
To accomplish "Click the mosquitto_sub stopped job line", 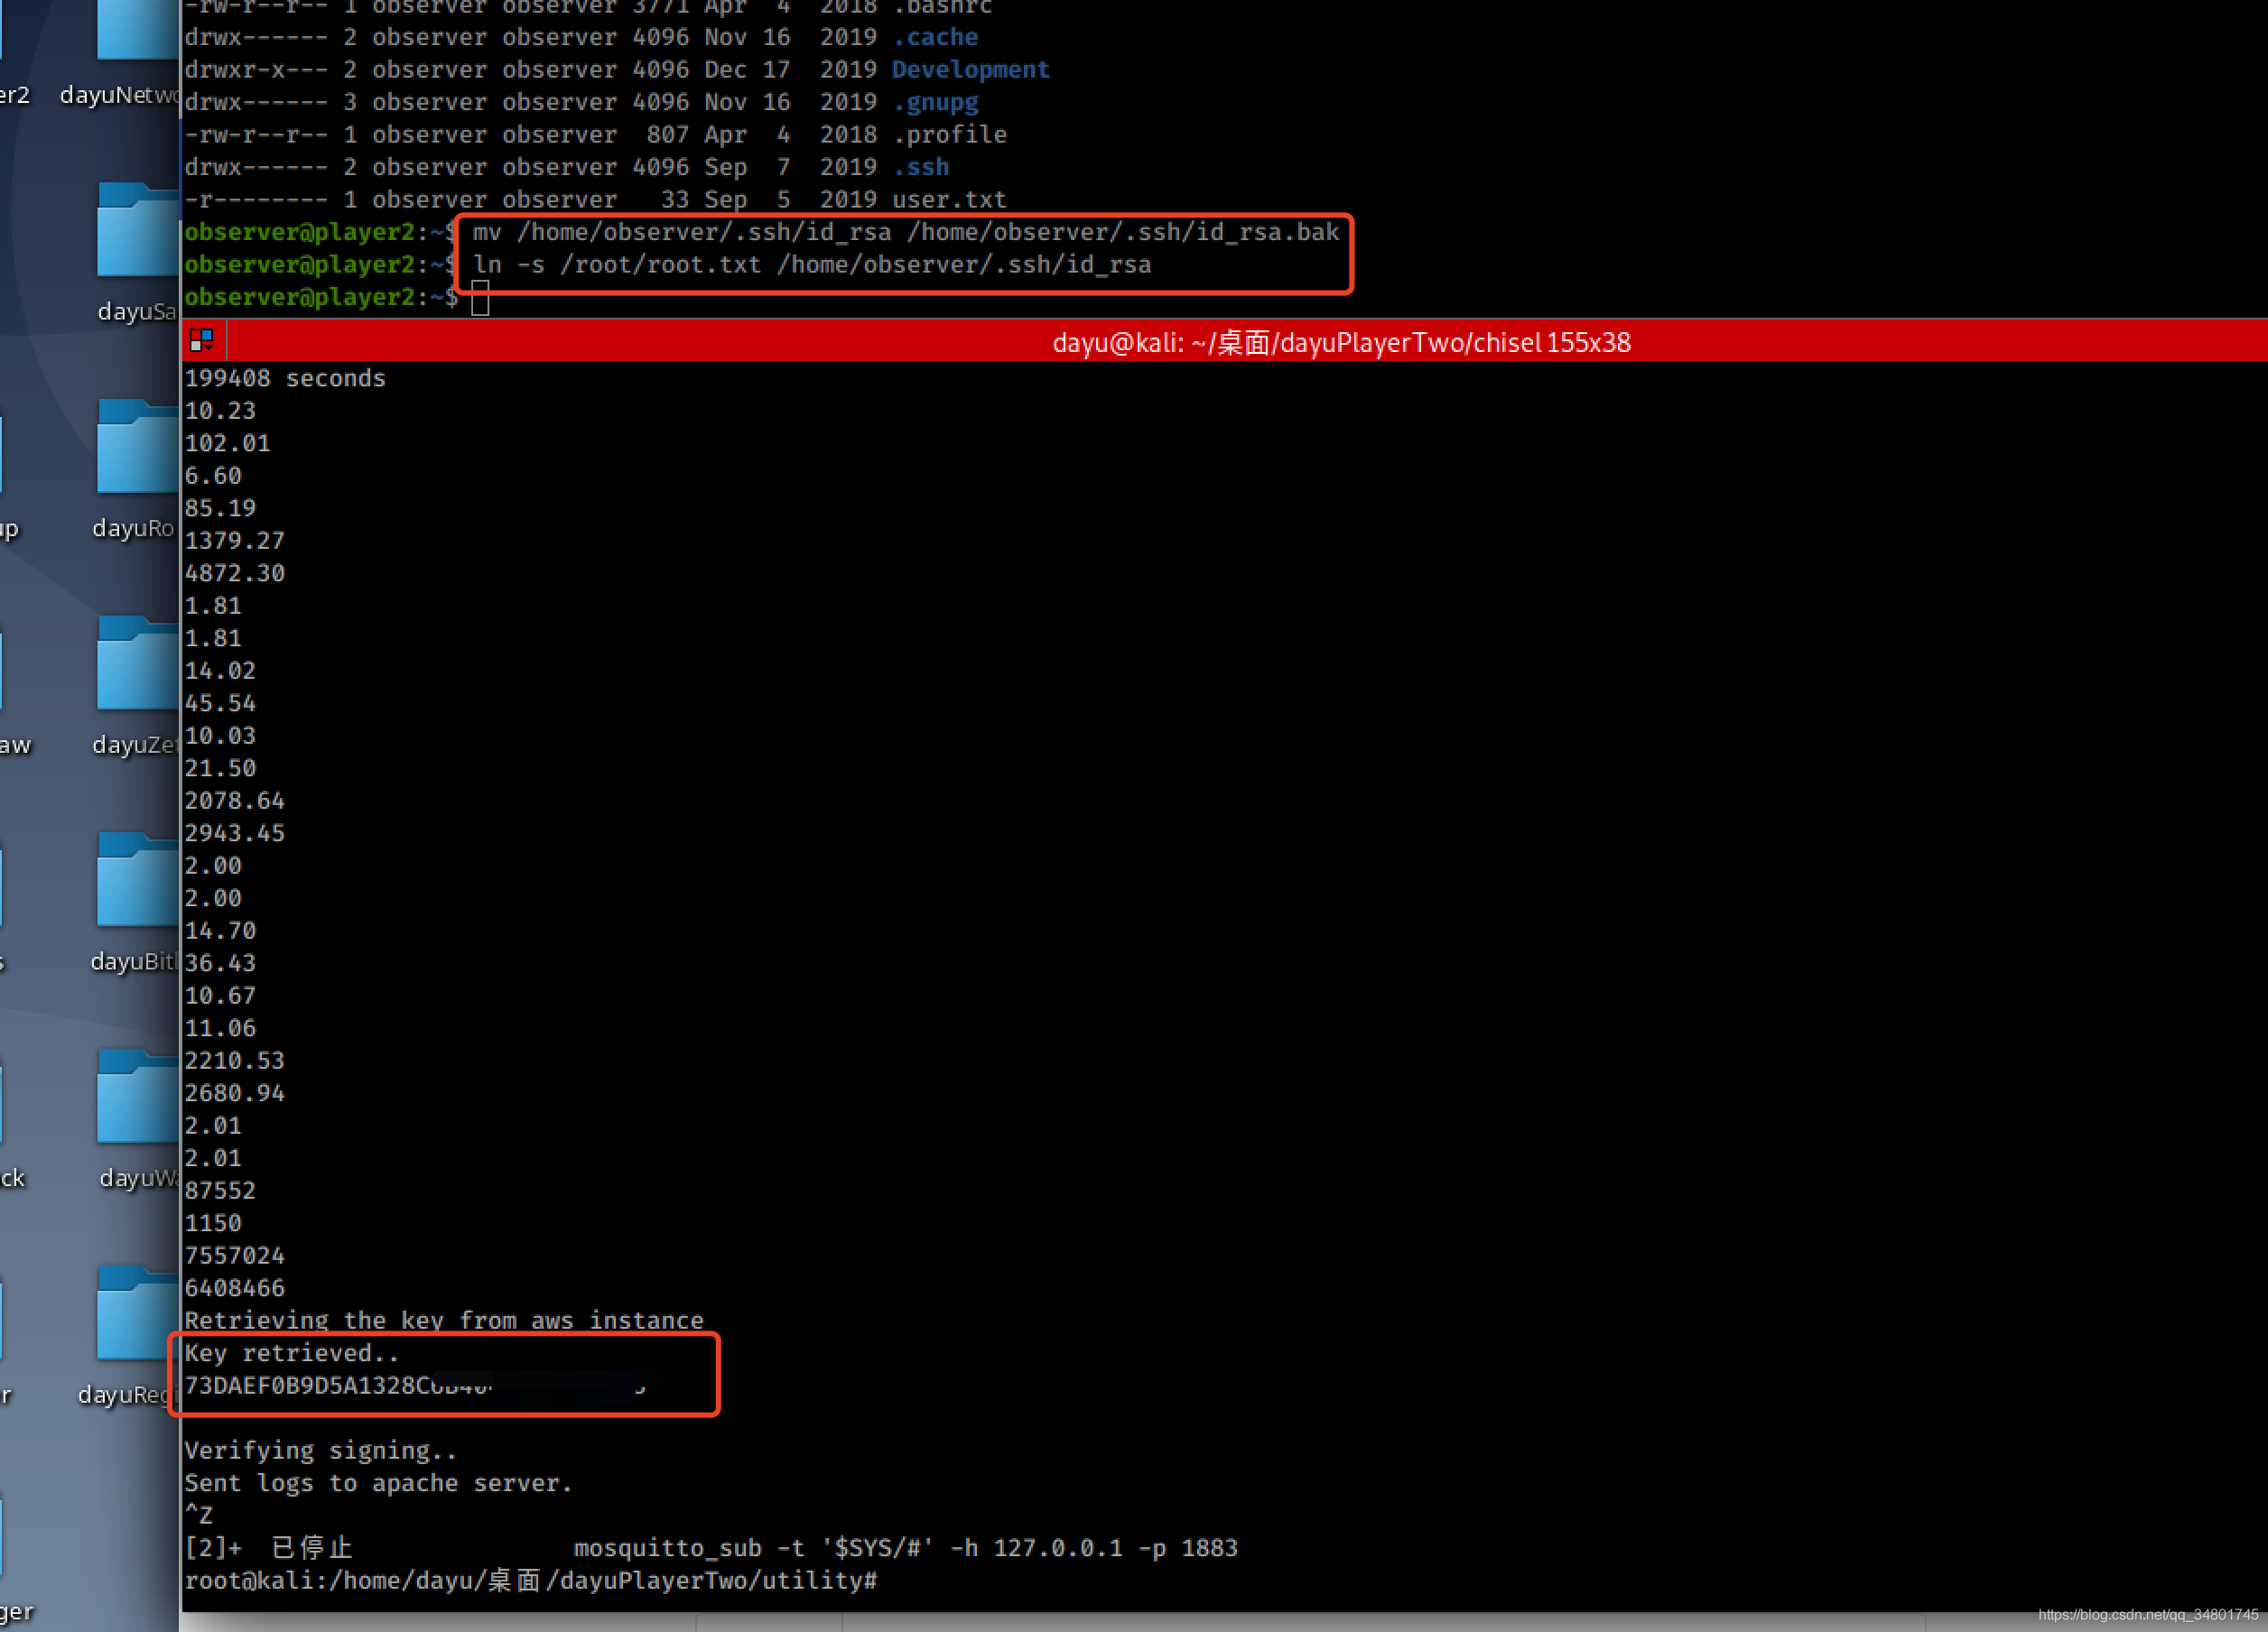I will click(x=710, y=1548).
